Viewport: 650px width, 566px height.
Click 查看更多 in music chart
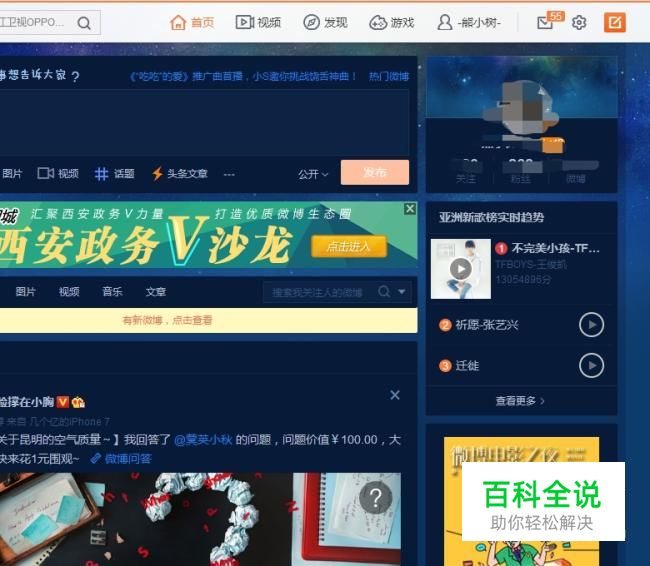pyautogui.click(x=520, y=401)
